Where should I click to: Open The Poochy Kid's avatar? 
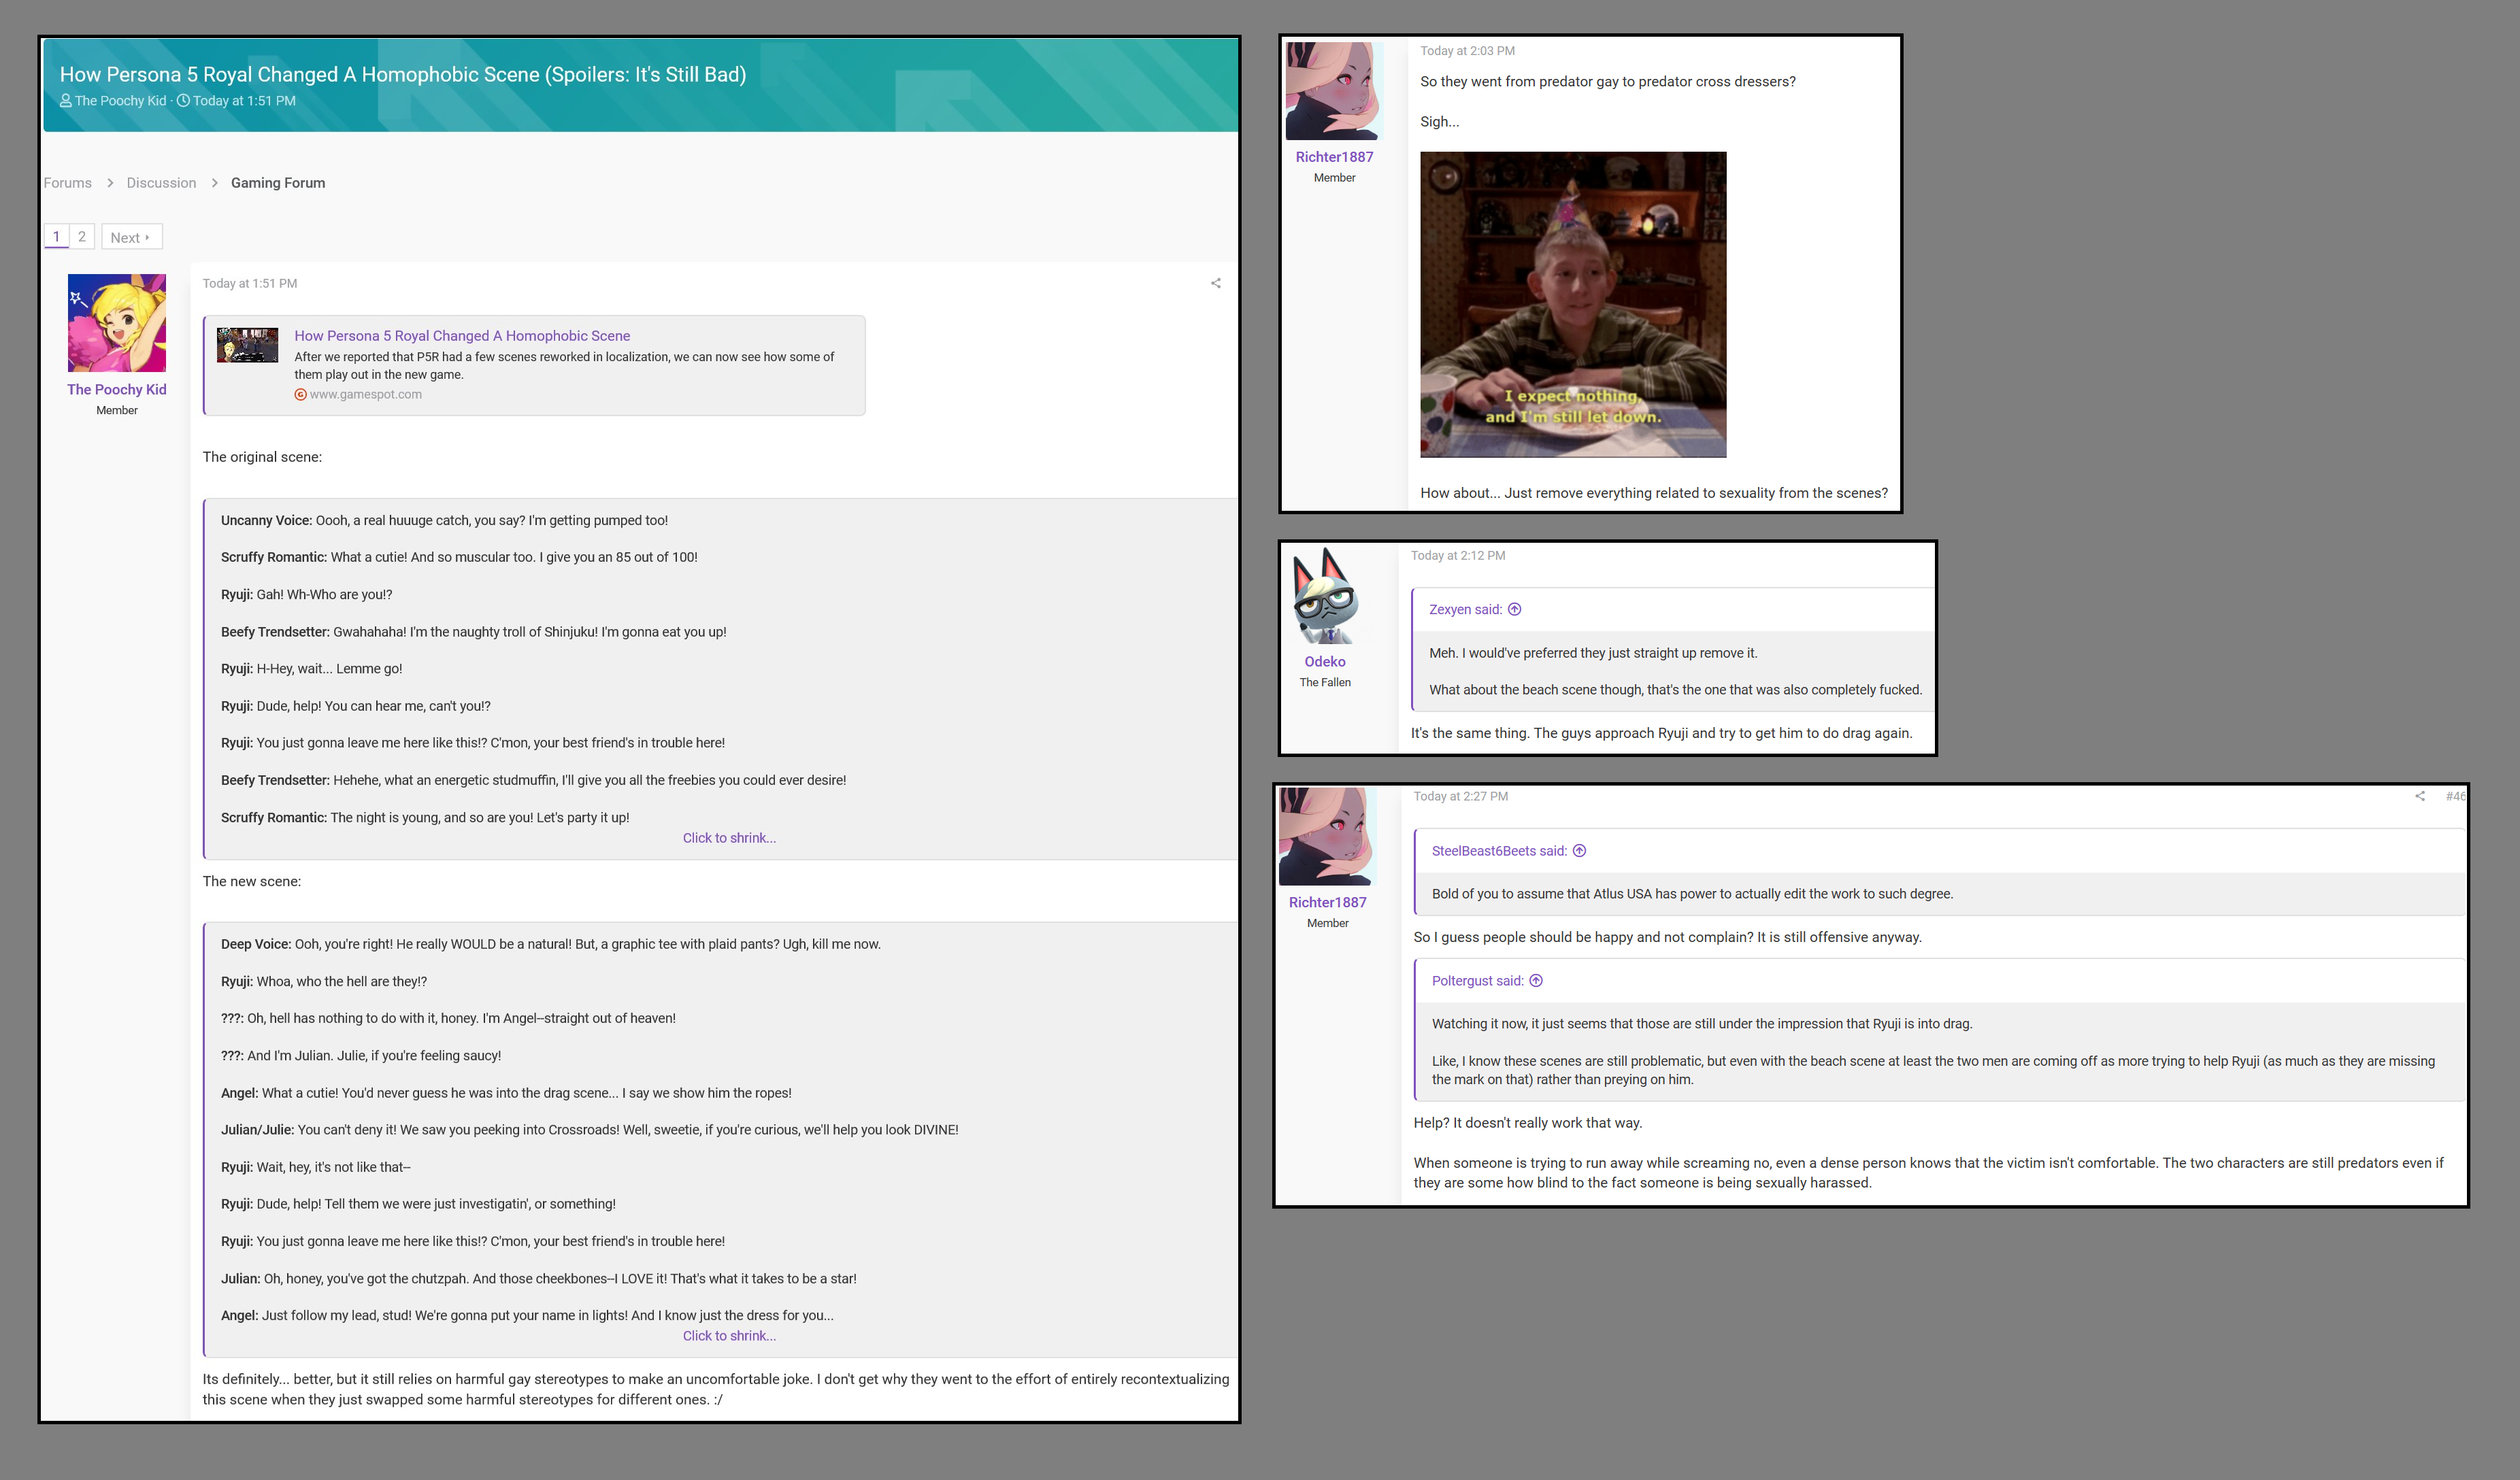coord(117,323)
